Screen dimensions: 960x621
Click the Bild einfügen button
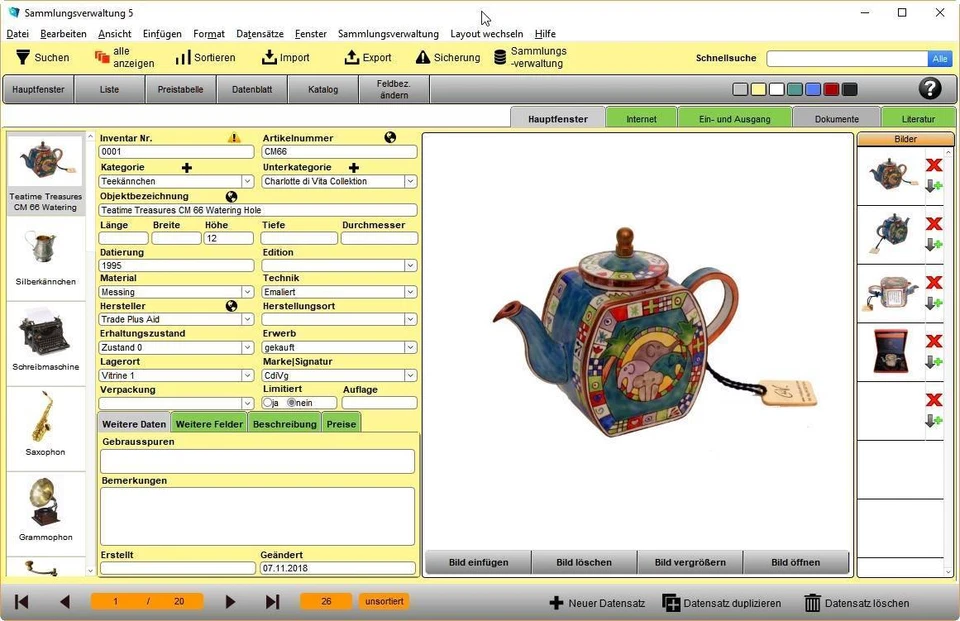(x=477, y=562)
